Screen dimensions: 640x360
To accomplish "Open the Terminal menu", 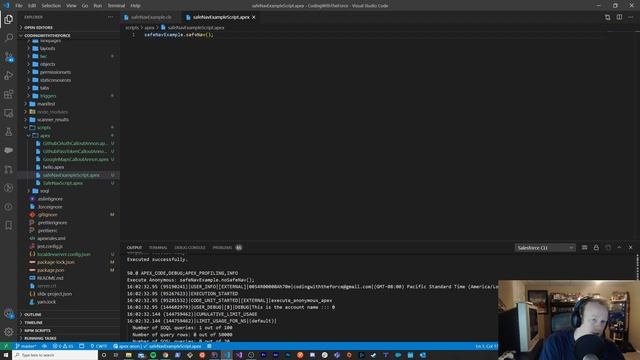I will coord(116,6).
